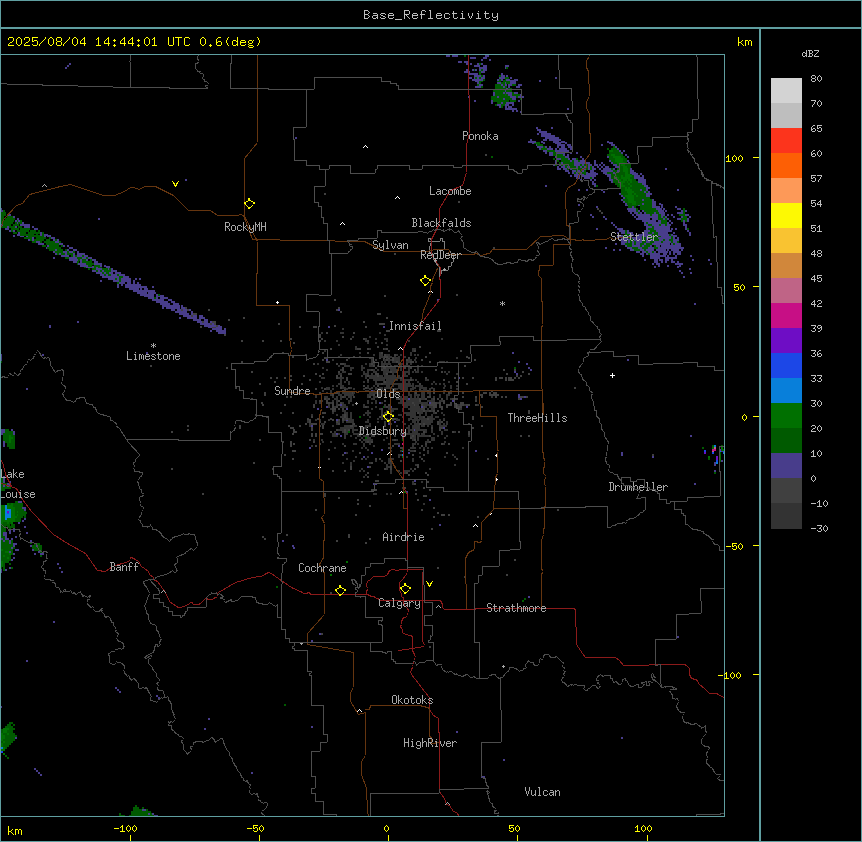Click the Drumheller city label

[x=638, y=487]
